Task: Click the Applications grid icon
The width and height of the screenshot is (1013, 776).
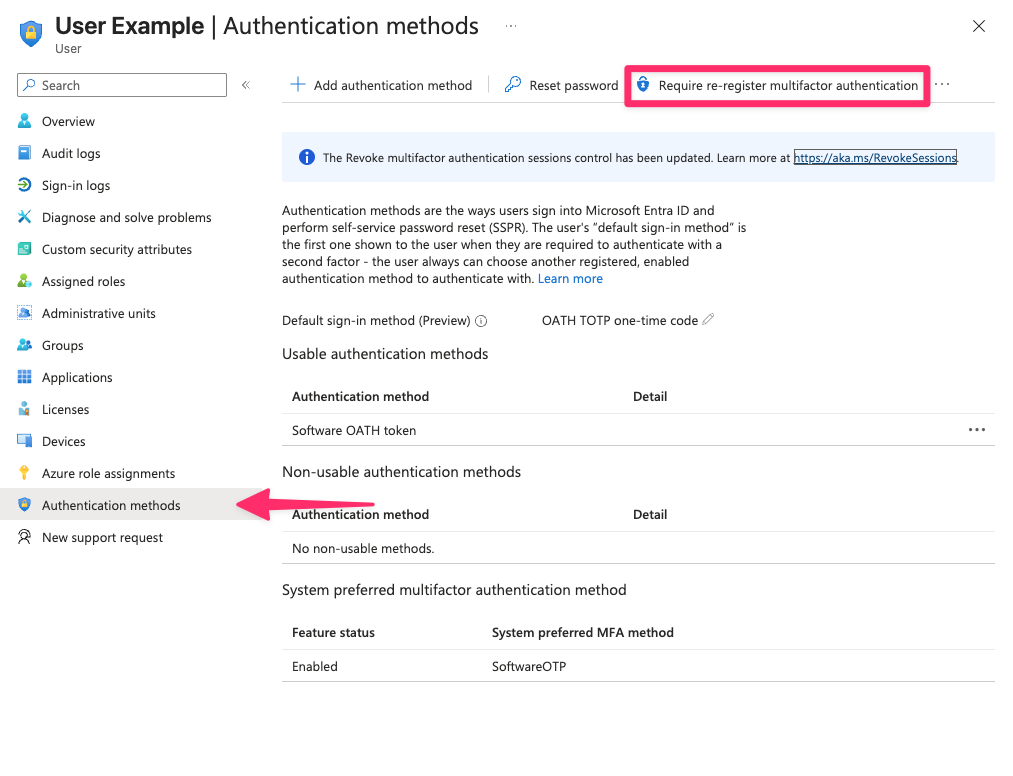Action: click(x=25, y=377)
